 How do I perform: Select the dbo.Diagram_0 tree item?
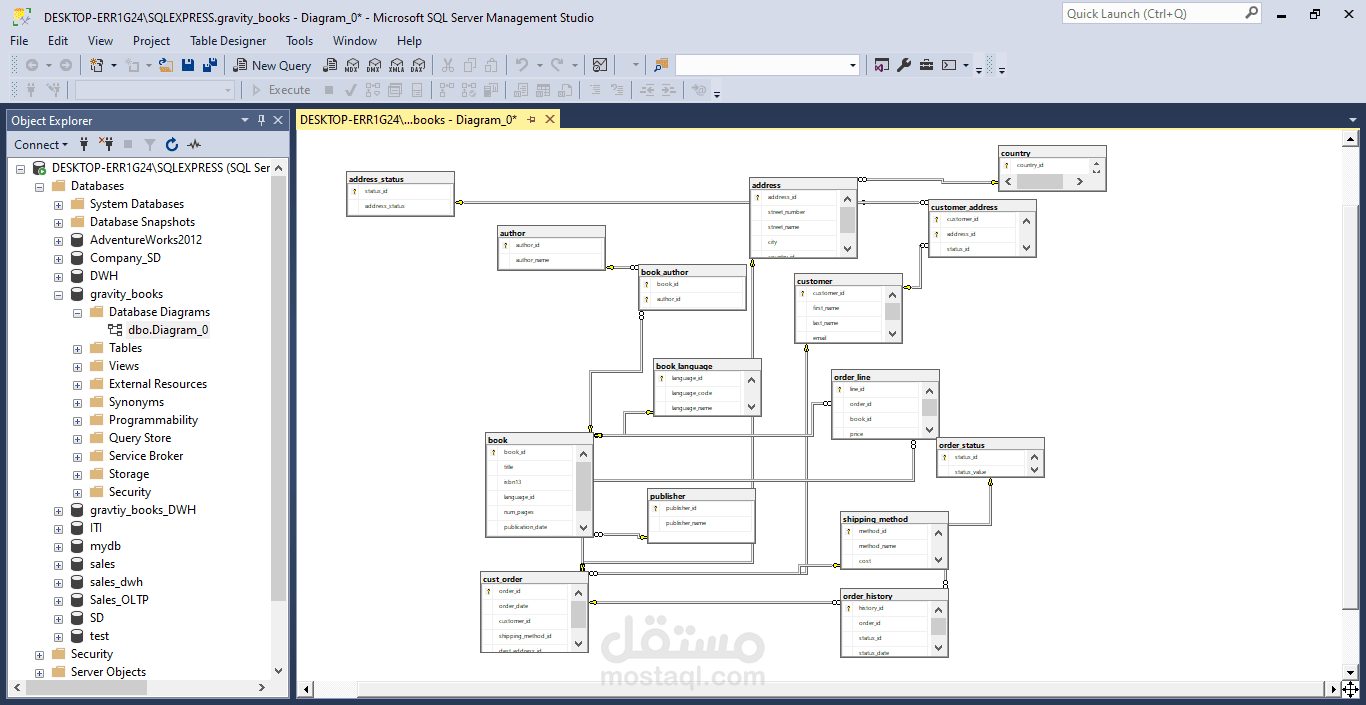pyautogui.click(x=168, y=330)
